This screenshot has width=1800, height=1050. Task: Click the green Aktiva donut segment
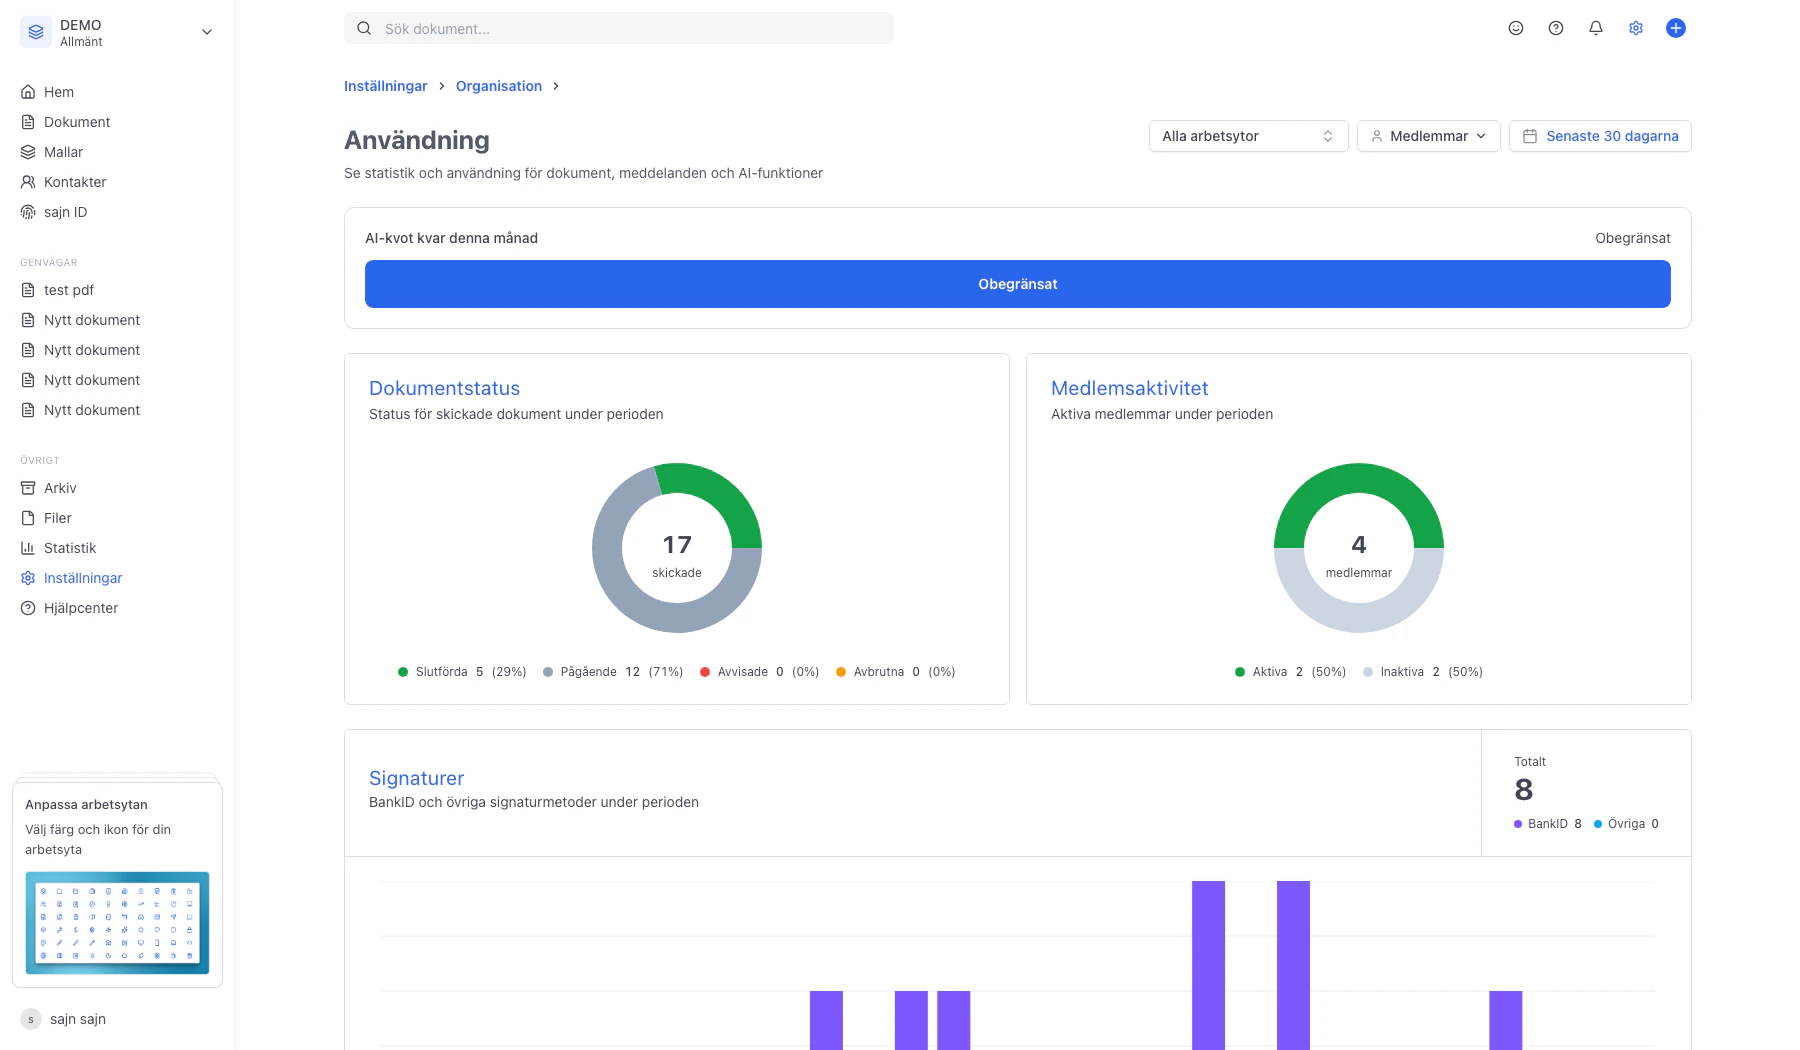pyautogui.click(x=1359, y=480)
